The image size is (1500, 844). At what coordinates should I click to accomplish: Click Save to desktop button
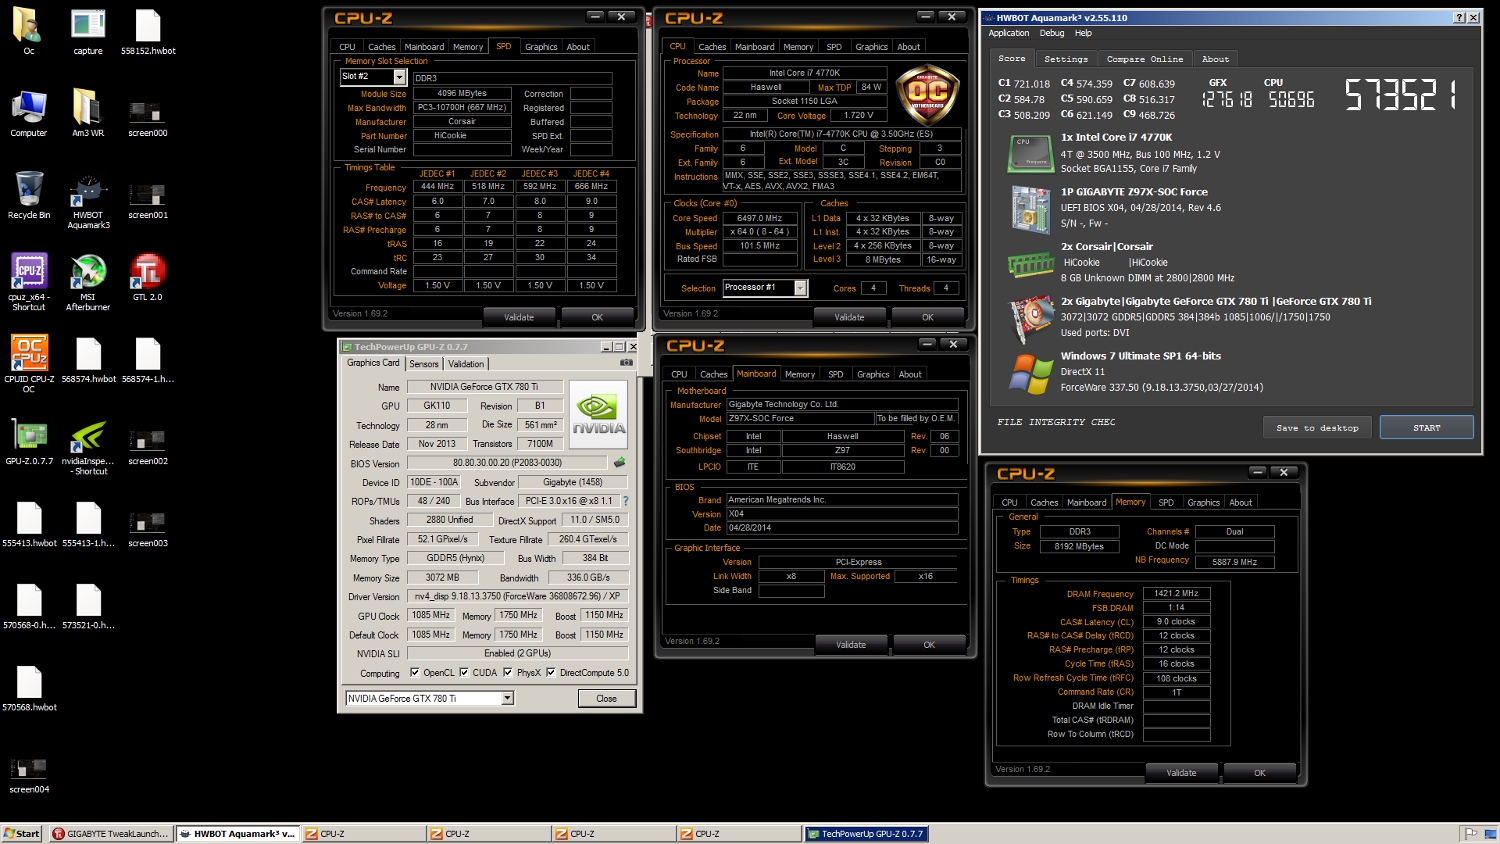pyautogui.click(x=1317, y=427)
